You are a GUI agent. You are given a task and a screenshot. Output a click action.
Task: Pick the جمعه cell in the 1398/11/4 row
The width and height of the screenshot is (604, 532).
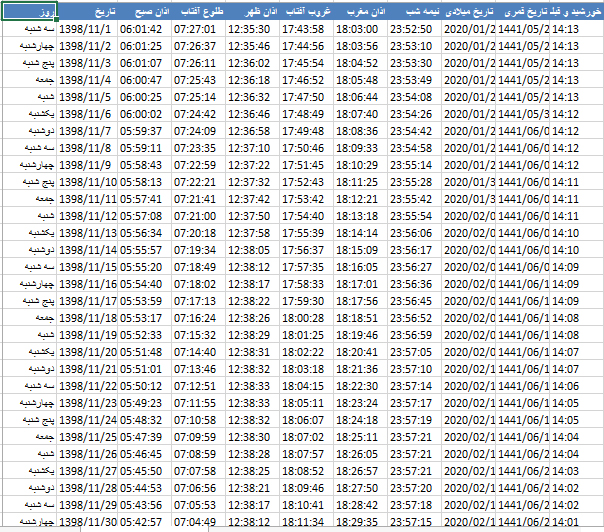(x=30, y=80)
